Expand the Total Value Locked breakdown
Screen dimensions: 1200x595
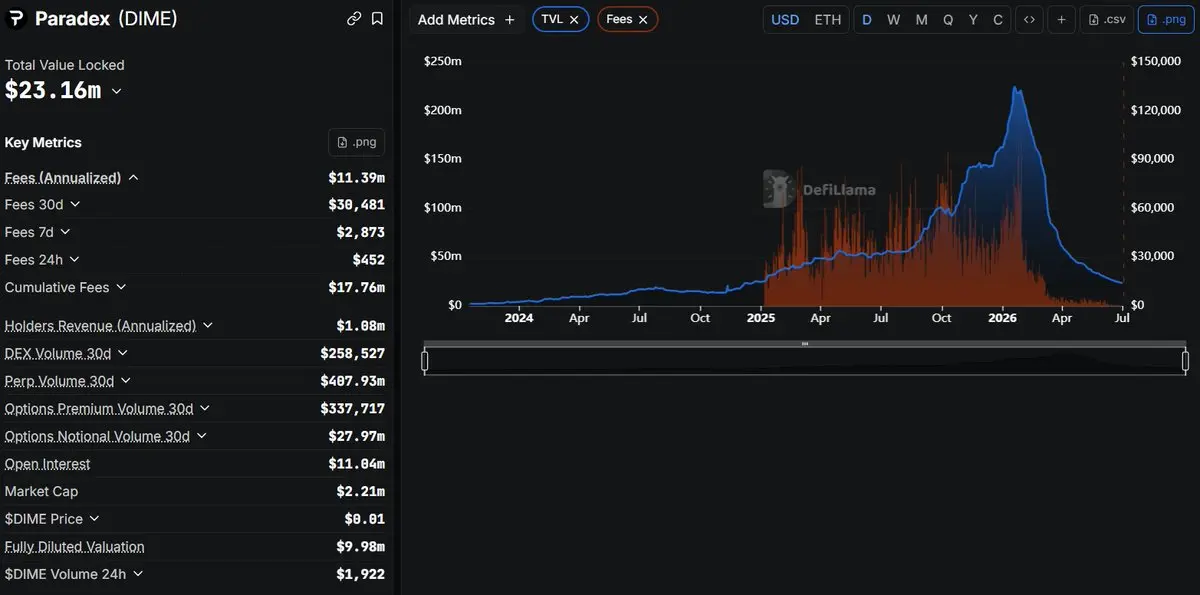tap(116, 91)
